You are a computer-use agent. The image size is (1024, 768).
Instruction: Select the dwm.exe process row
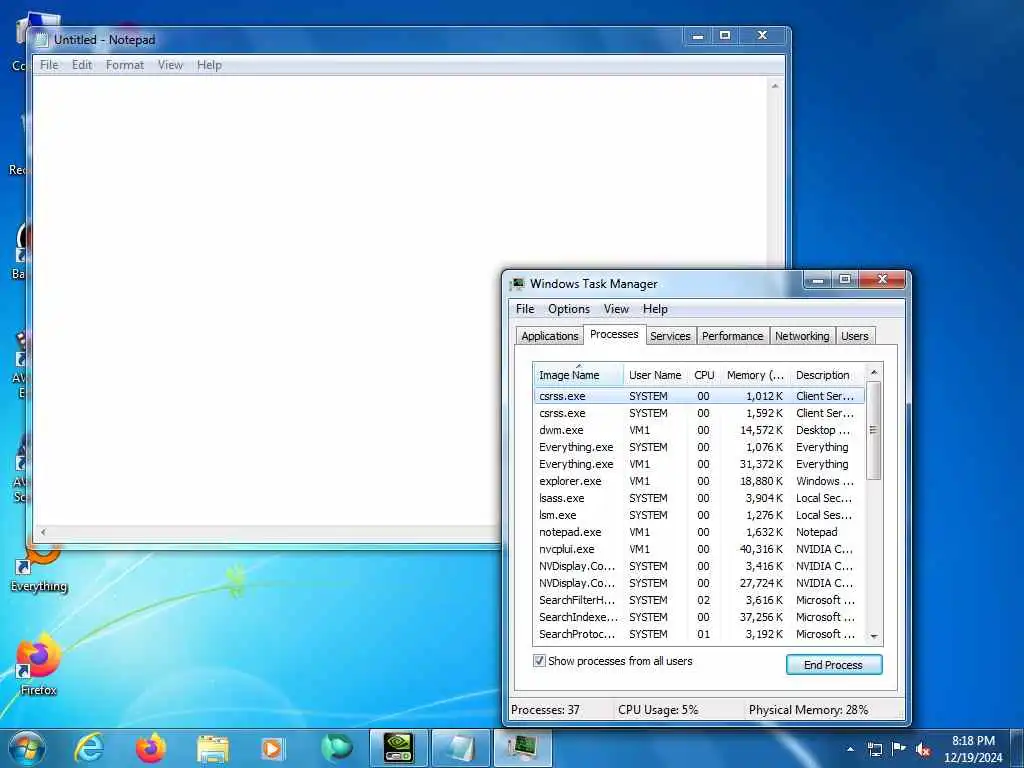(699, 430)
